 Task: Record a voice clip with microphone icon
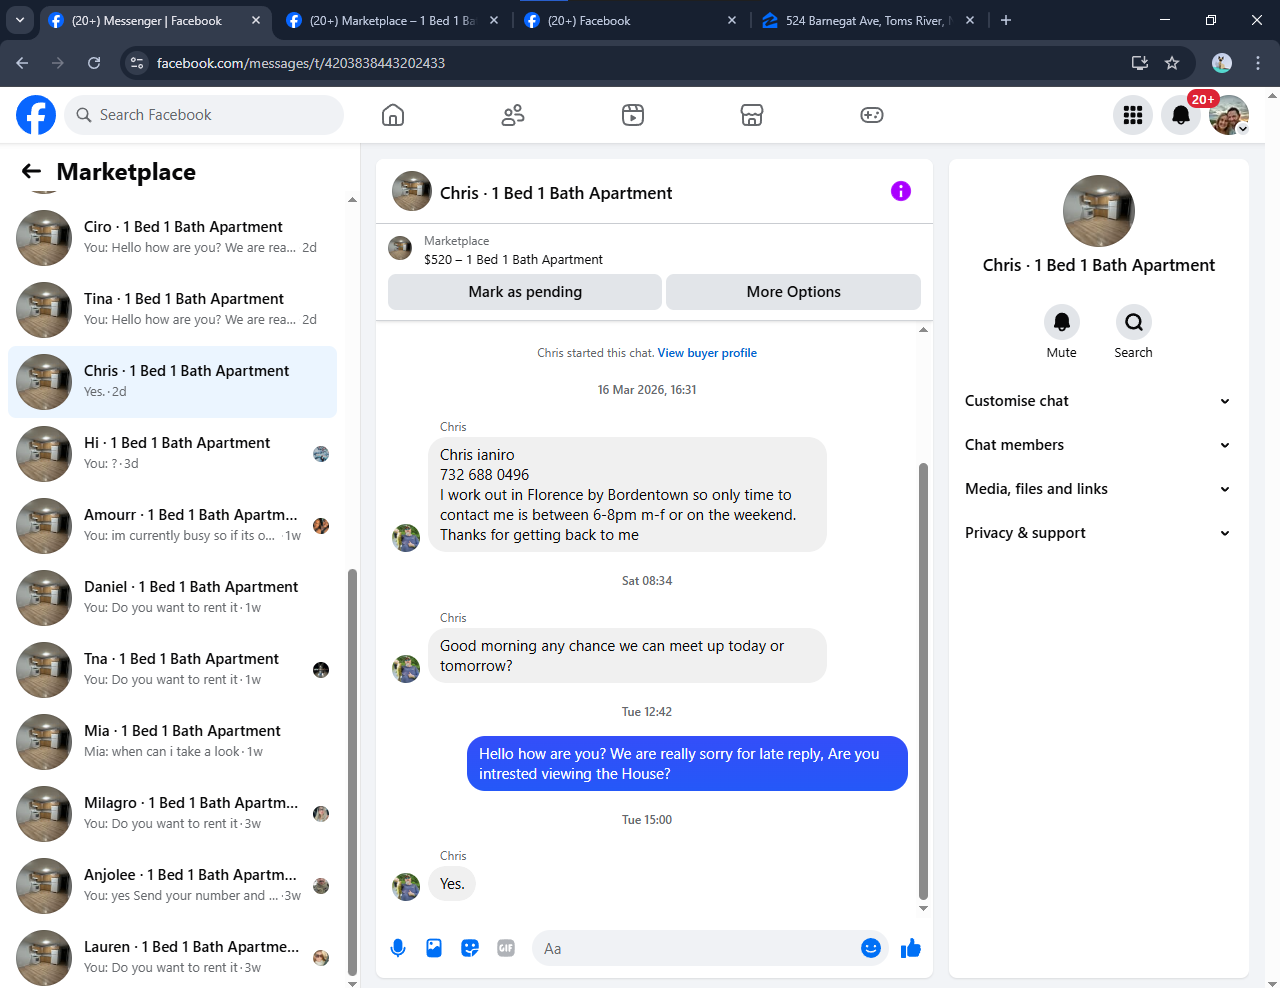point(398,948)
